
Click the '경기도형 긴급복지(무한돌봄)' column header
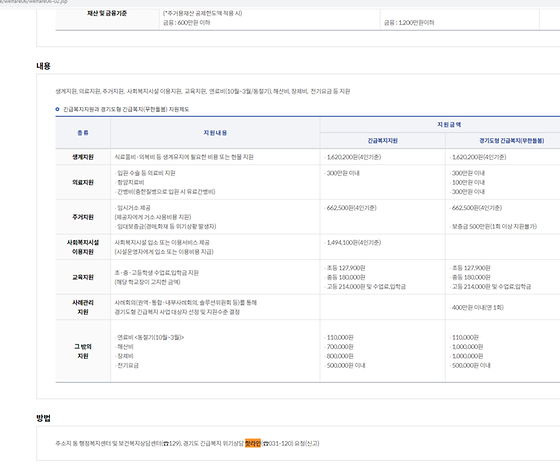click(x=511, y=141)
